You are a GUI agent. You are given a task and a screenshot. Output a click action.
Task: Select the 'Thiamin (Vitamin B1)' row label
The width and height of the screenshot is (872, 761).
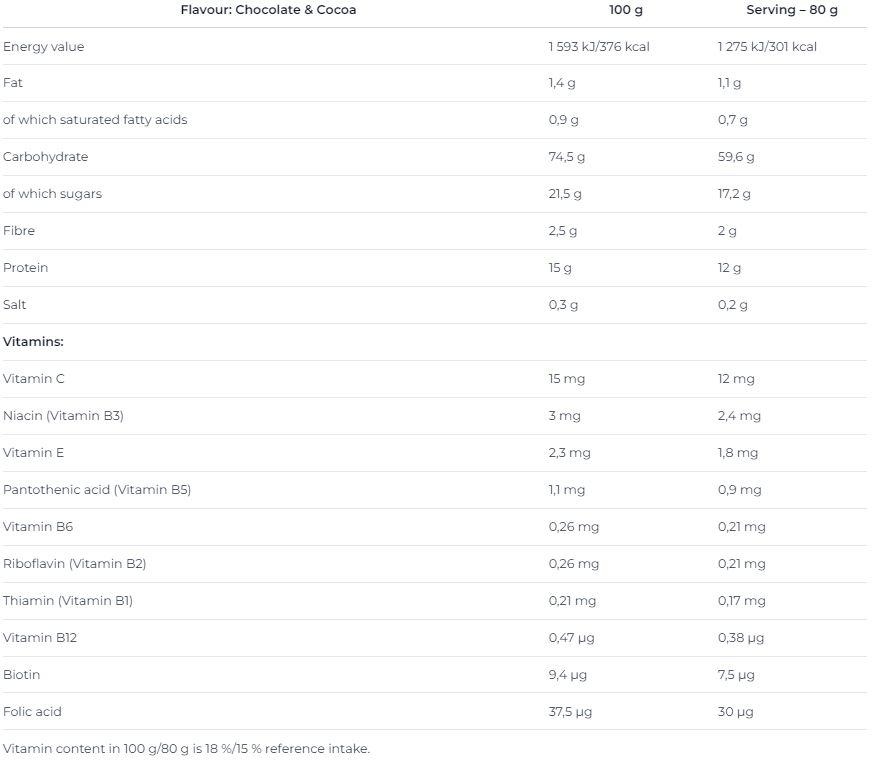click(x=68, y=601)
